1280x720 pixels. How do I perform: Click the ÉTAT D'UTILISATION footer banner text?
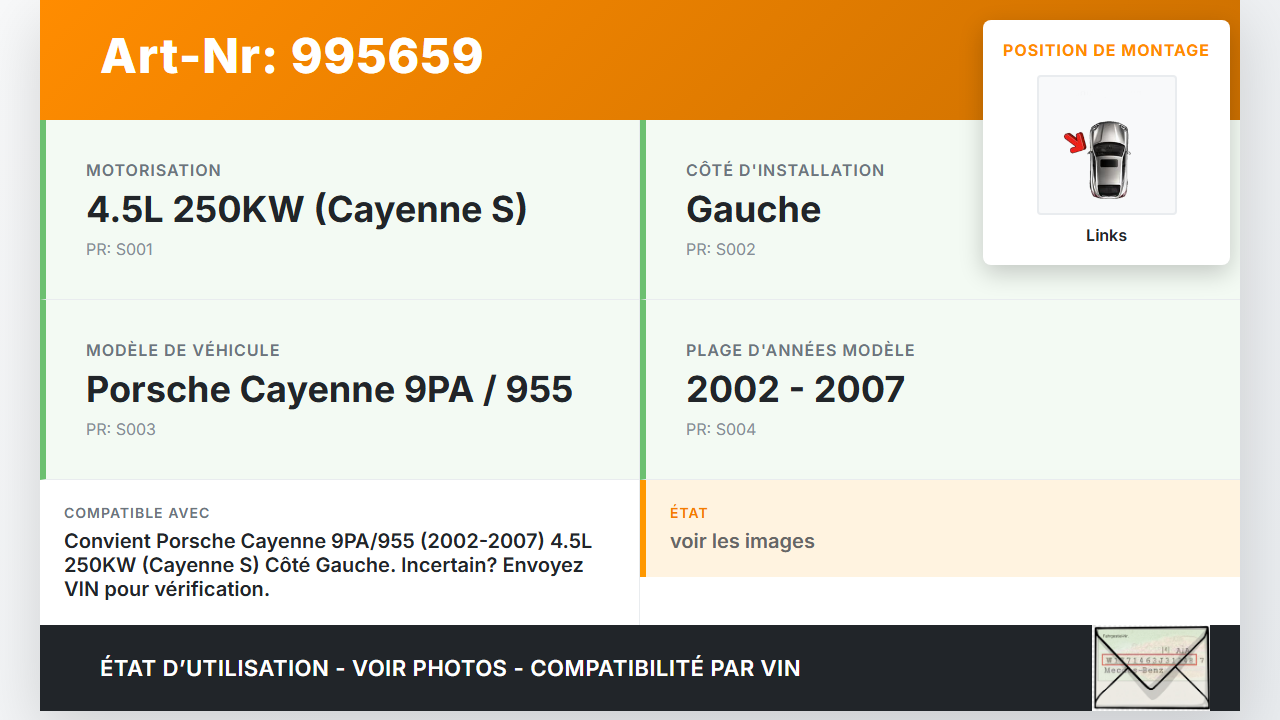click(x=450, y=668)
